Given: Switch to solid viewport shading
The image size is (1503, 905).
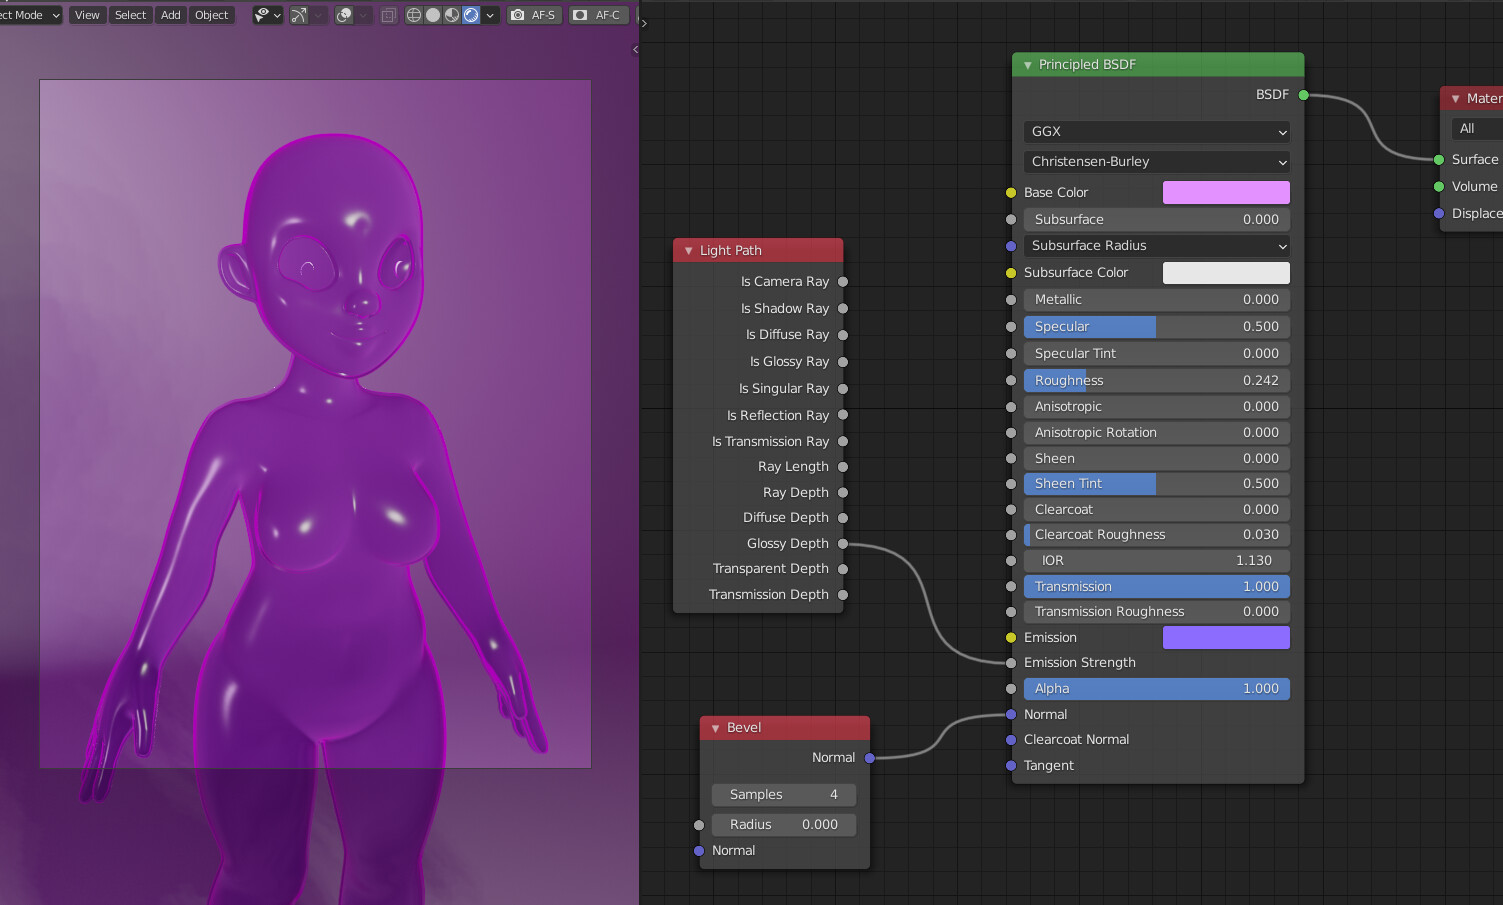Looking at the screenshot, I should (x=433, y=15).
